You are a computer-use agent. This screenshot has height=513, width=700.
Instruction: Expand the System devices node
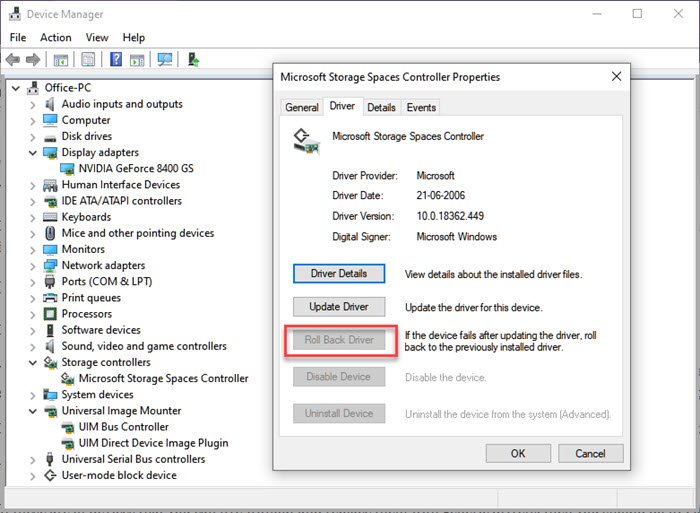coord(33,396)
